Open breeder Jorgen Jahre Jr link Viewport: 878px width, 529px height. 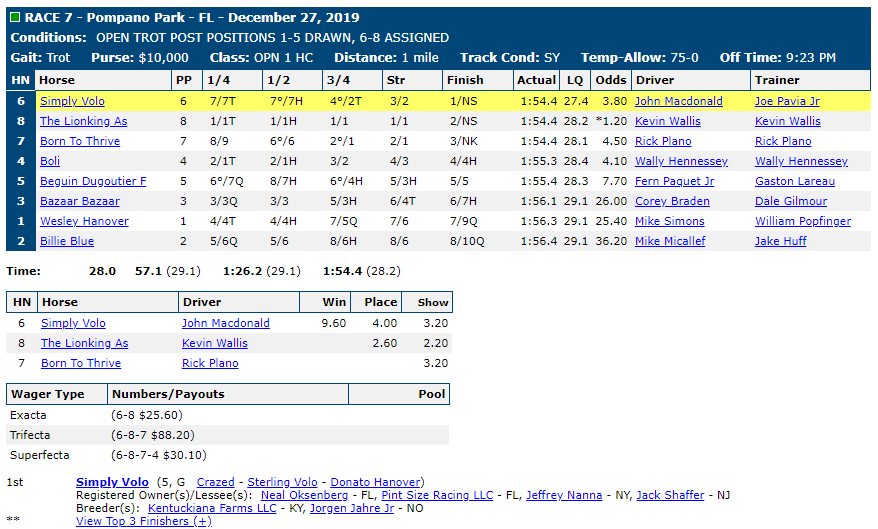(352, 508)
